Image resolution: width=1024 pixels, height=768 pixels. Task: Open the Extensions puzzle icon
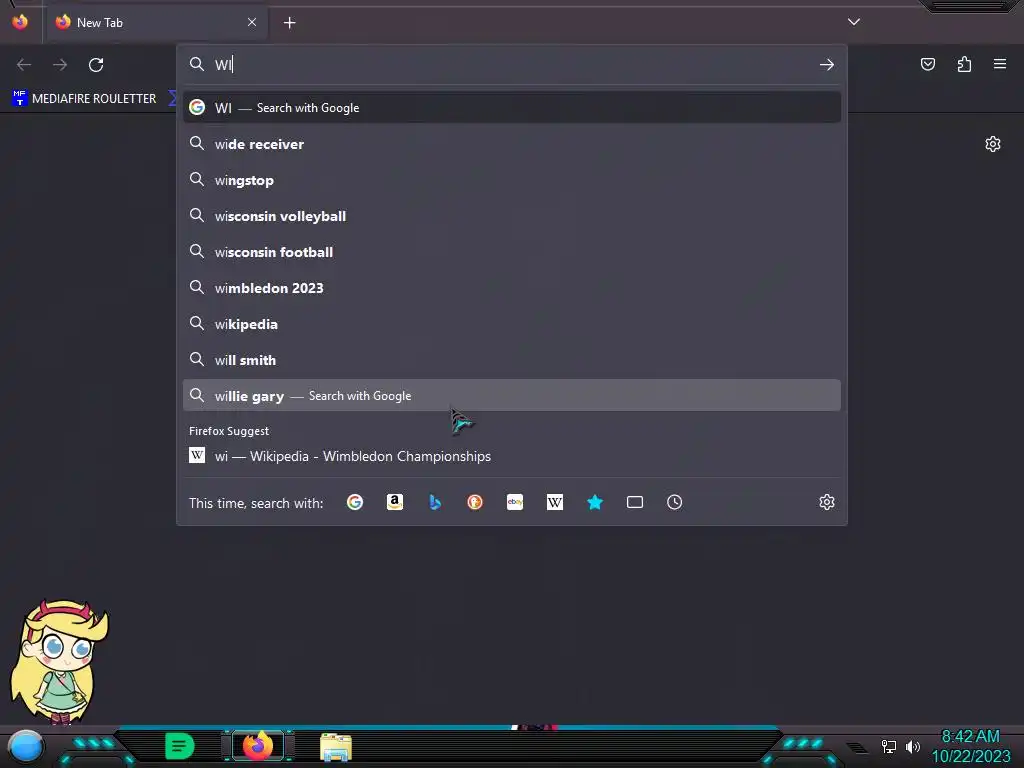click(x=964, y=64)
